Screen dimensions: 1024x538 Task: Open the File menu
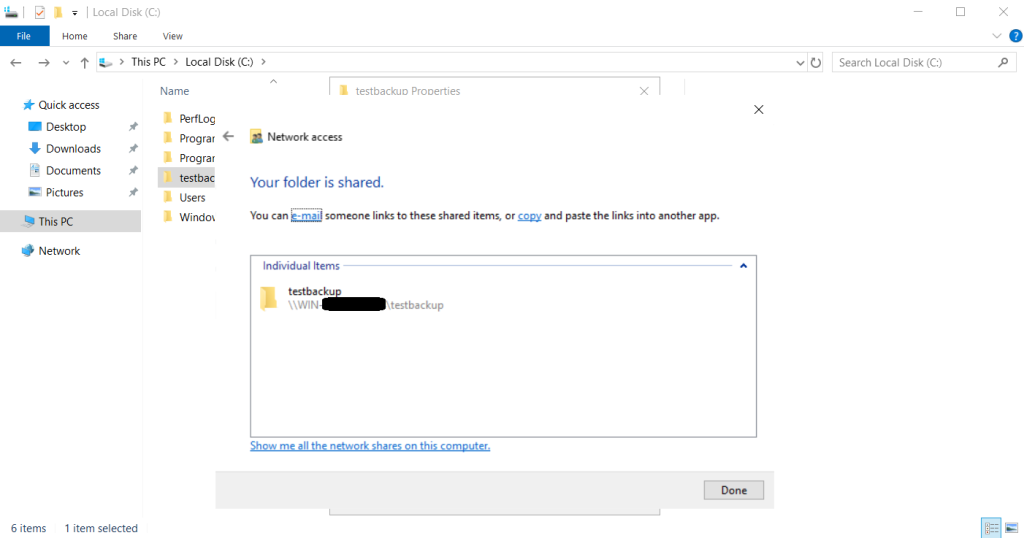[24, 36]
